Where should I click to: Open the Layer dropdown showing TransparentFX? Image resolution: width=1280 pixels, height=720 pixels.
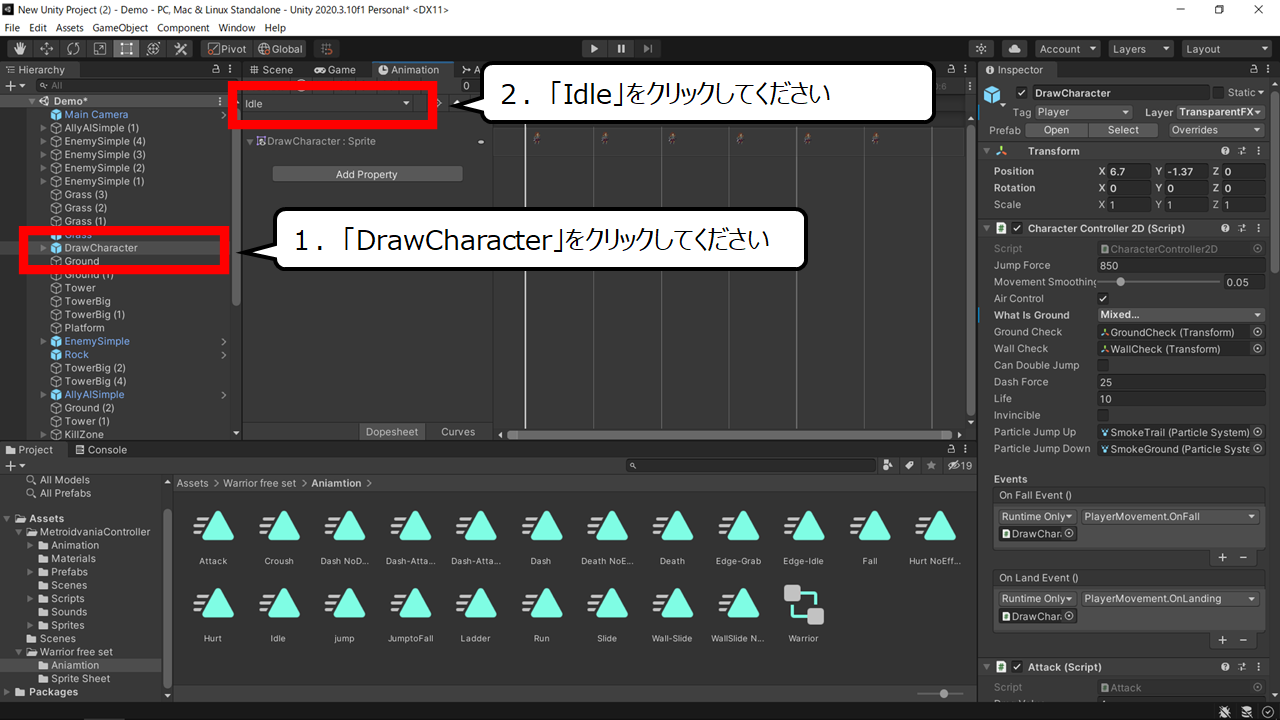click(1220, 112)
